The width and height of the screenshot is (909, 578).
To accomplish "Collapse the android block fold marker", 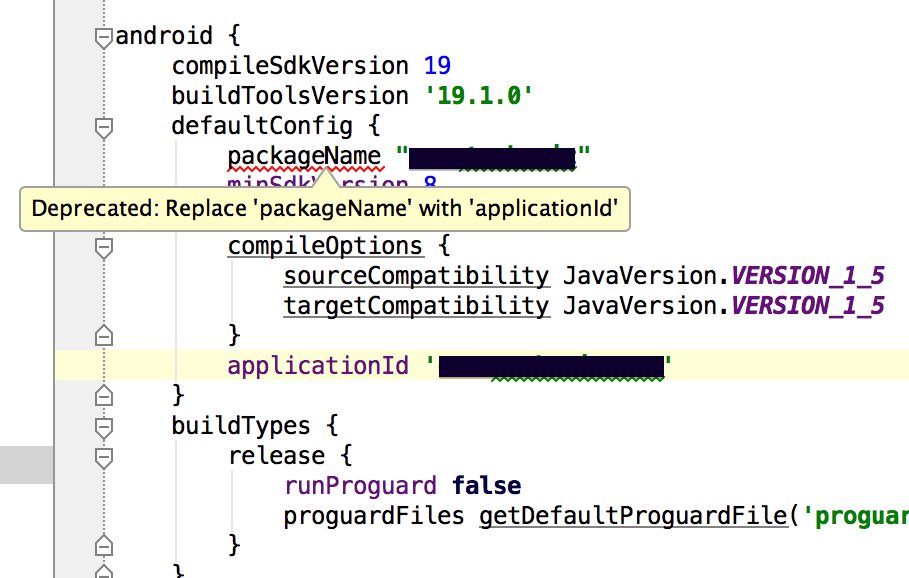I will point(103,38).
